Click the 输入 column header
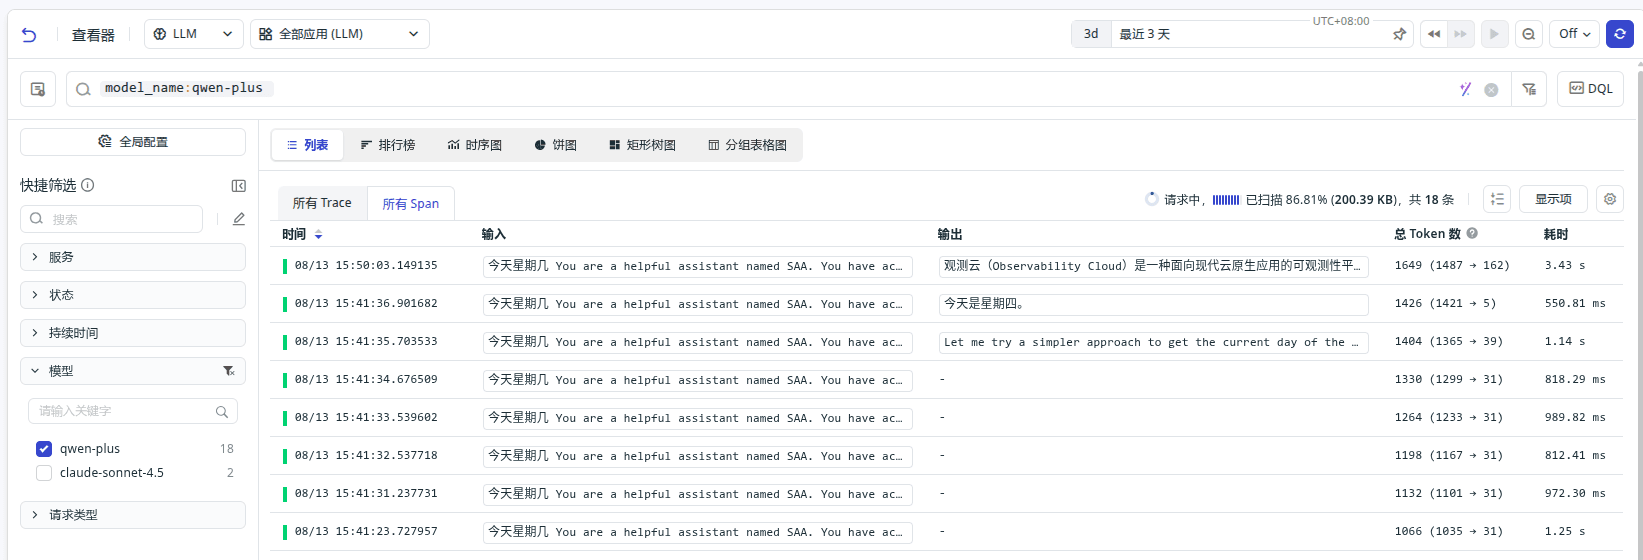The height and width of the screenshot is (560, 1643). point(494,234)
